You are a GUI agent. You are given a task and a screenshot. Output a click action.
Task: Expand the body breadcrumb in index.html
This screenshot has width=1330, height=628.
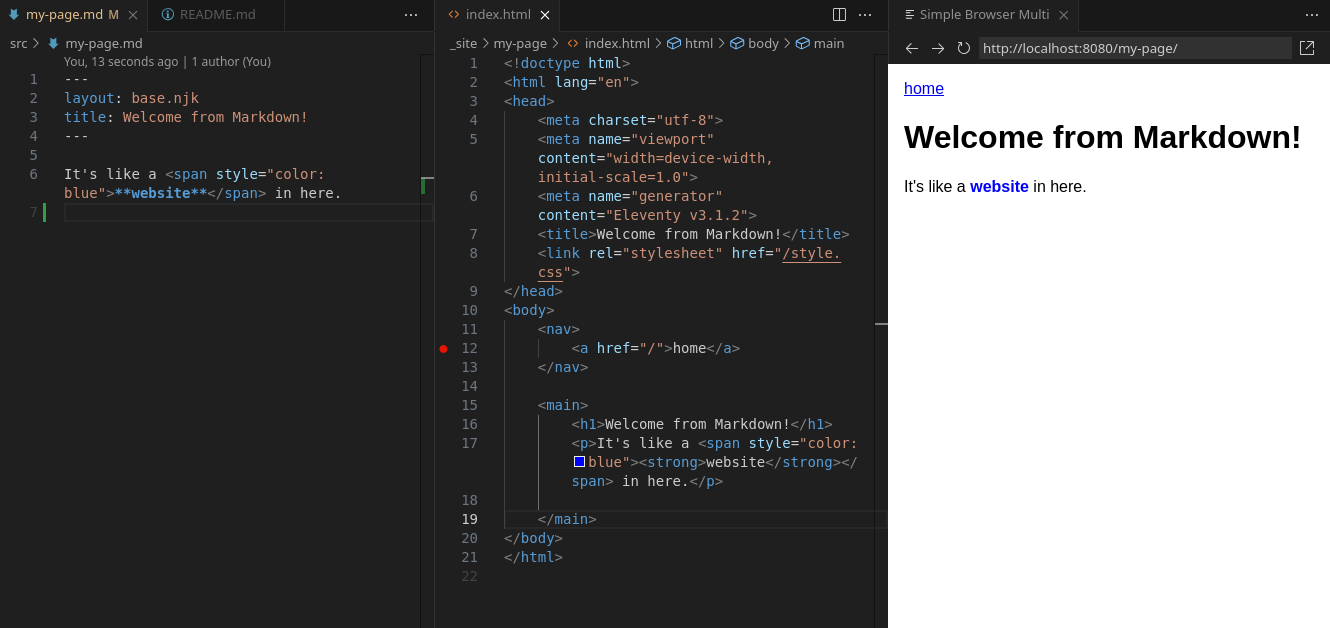762,44
